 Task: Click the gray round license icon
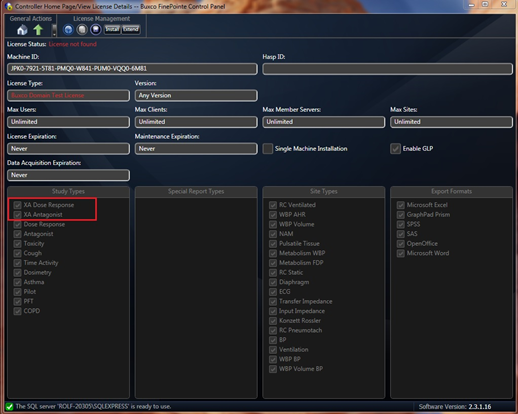pyautogui.click(x=82, y=30)
